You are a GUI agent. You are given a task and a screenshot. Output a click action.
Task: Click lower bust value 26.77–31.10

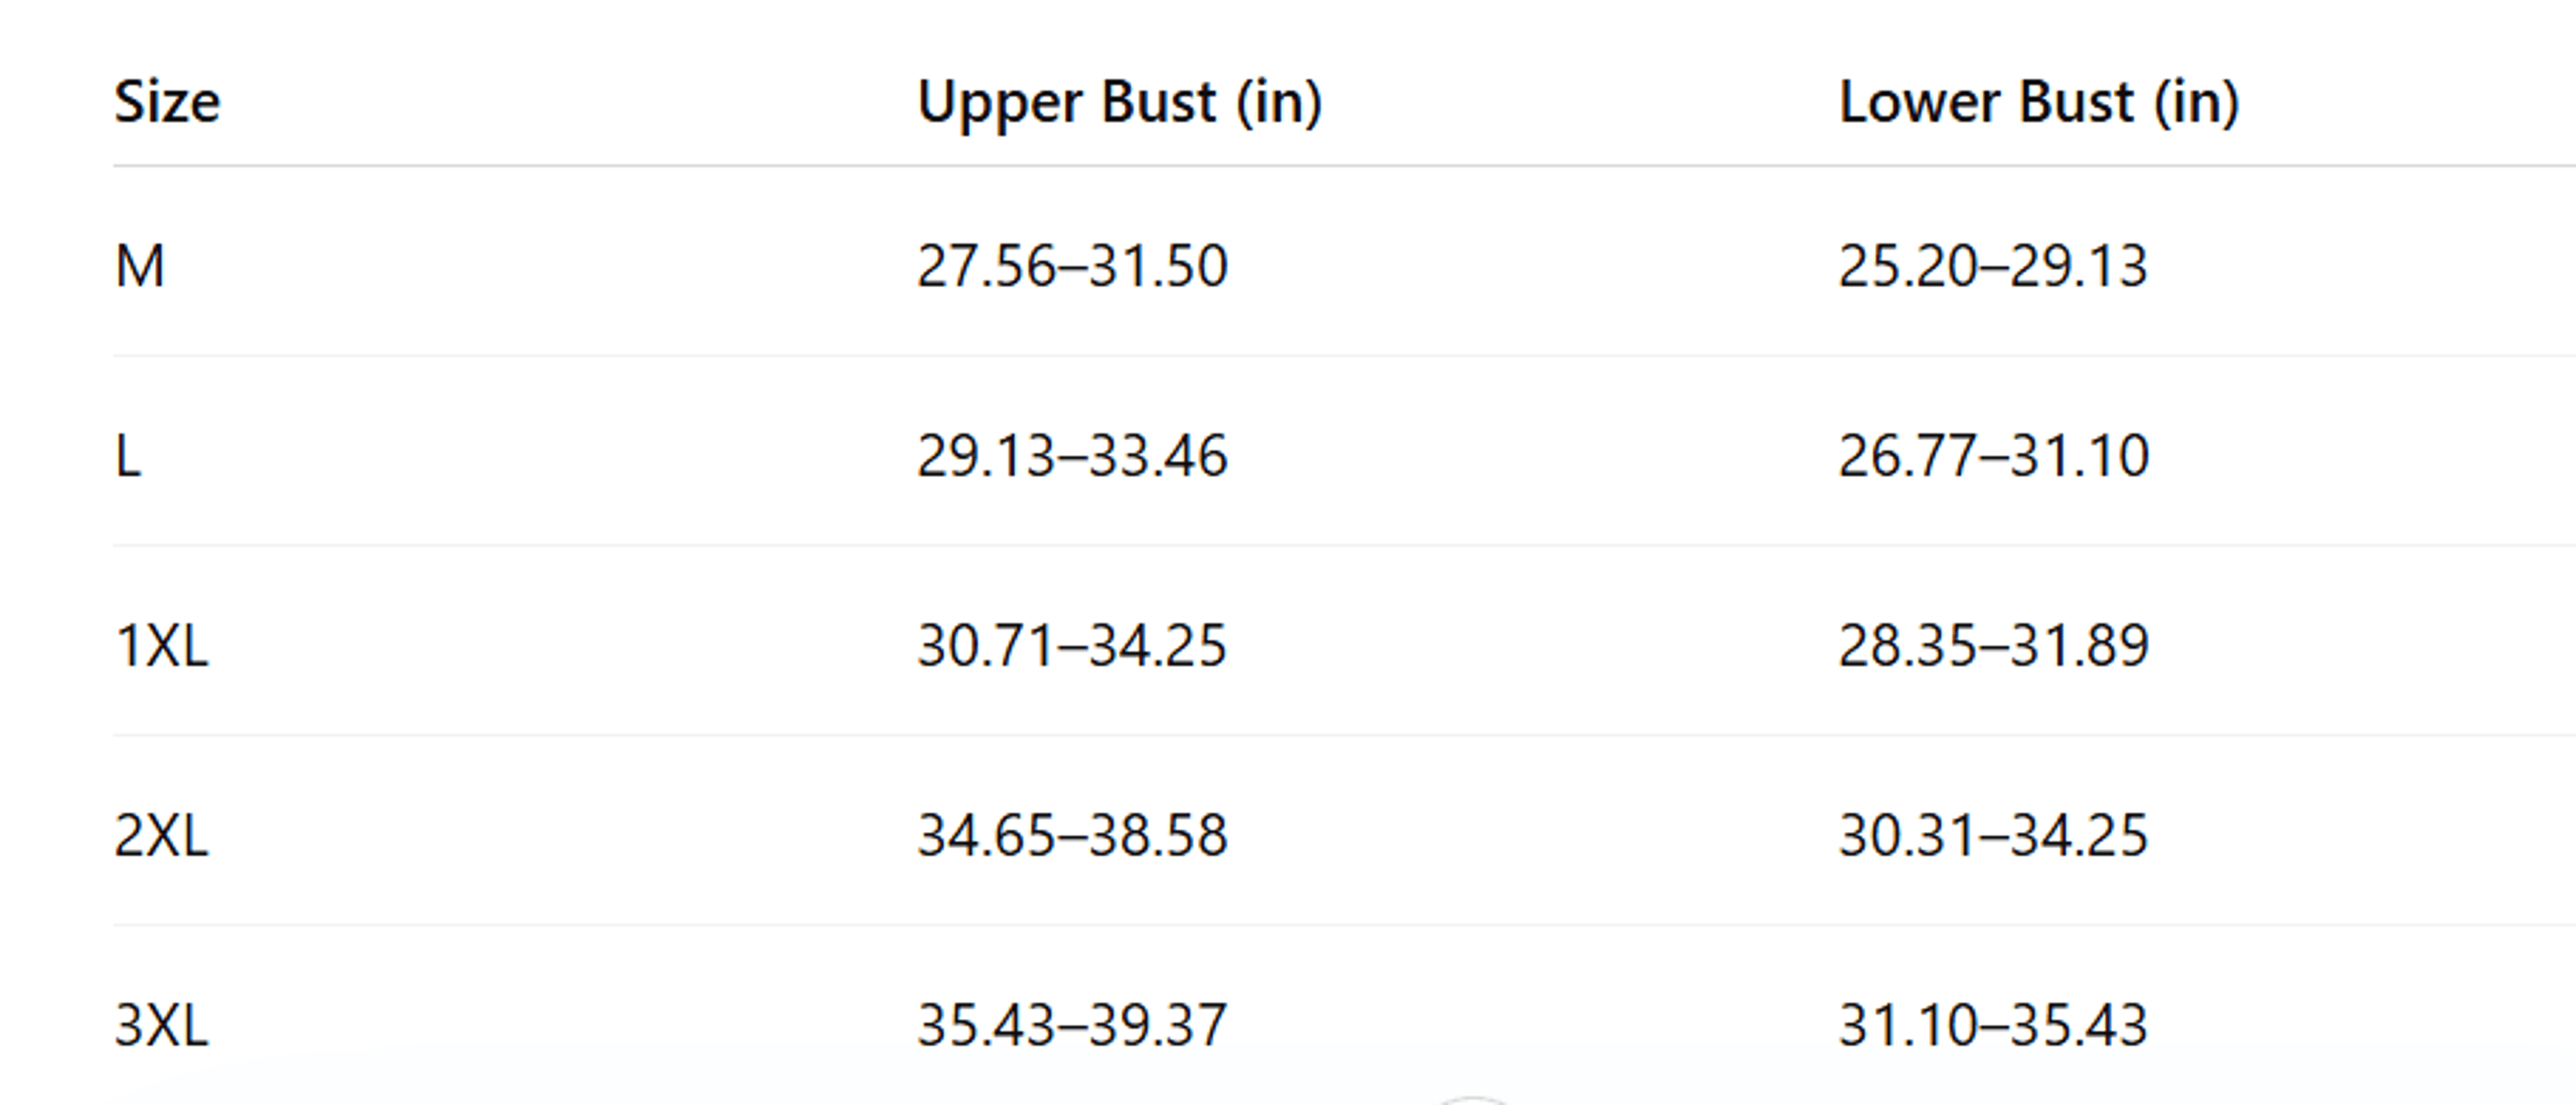(x=1993, y=456)
